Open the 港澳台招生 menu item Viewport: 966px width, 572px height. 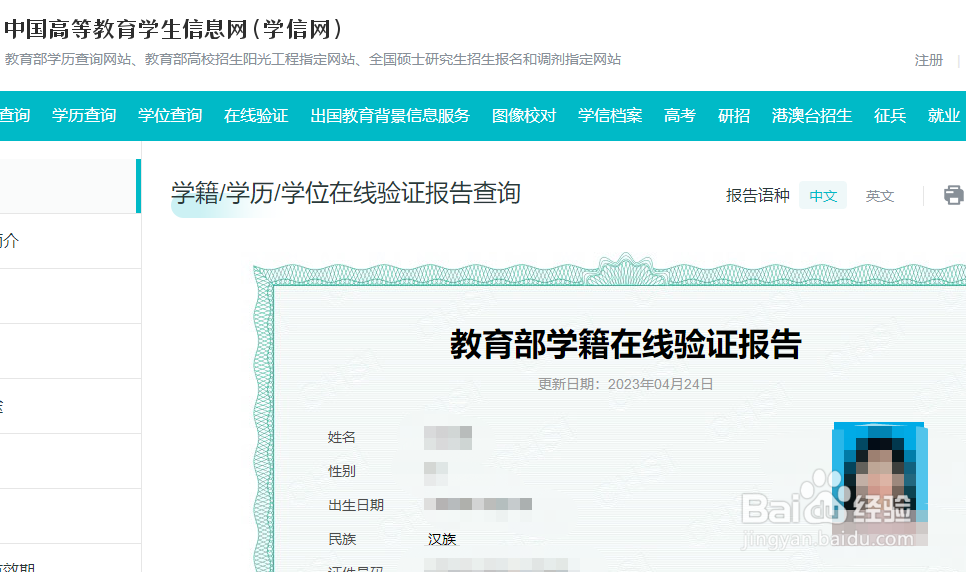(x=812, y=115)
